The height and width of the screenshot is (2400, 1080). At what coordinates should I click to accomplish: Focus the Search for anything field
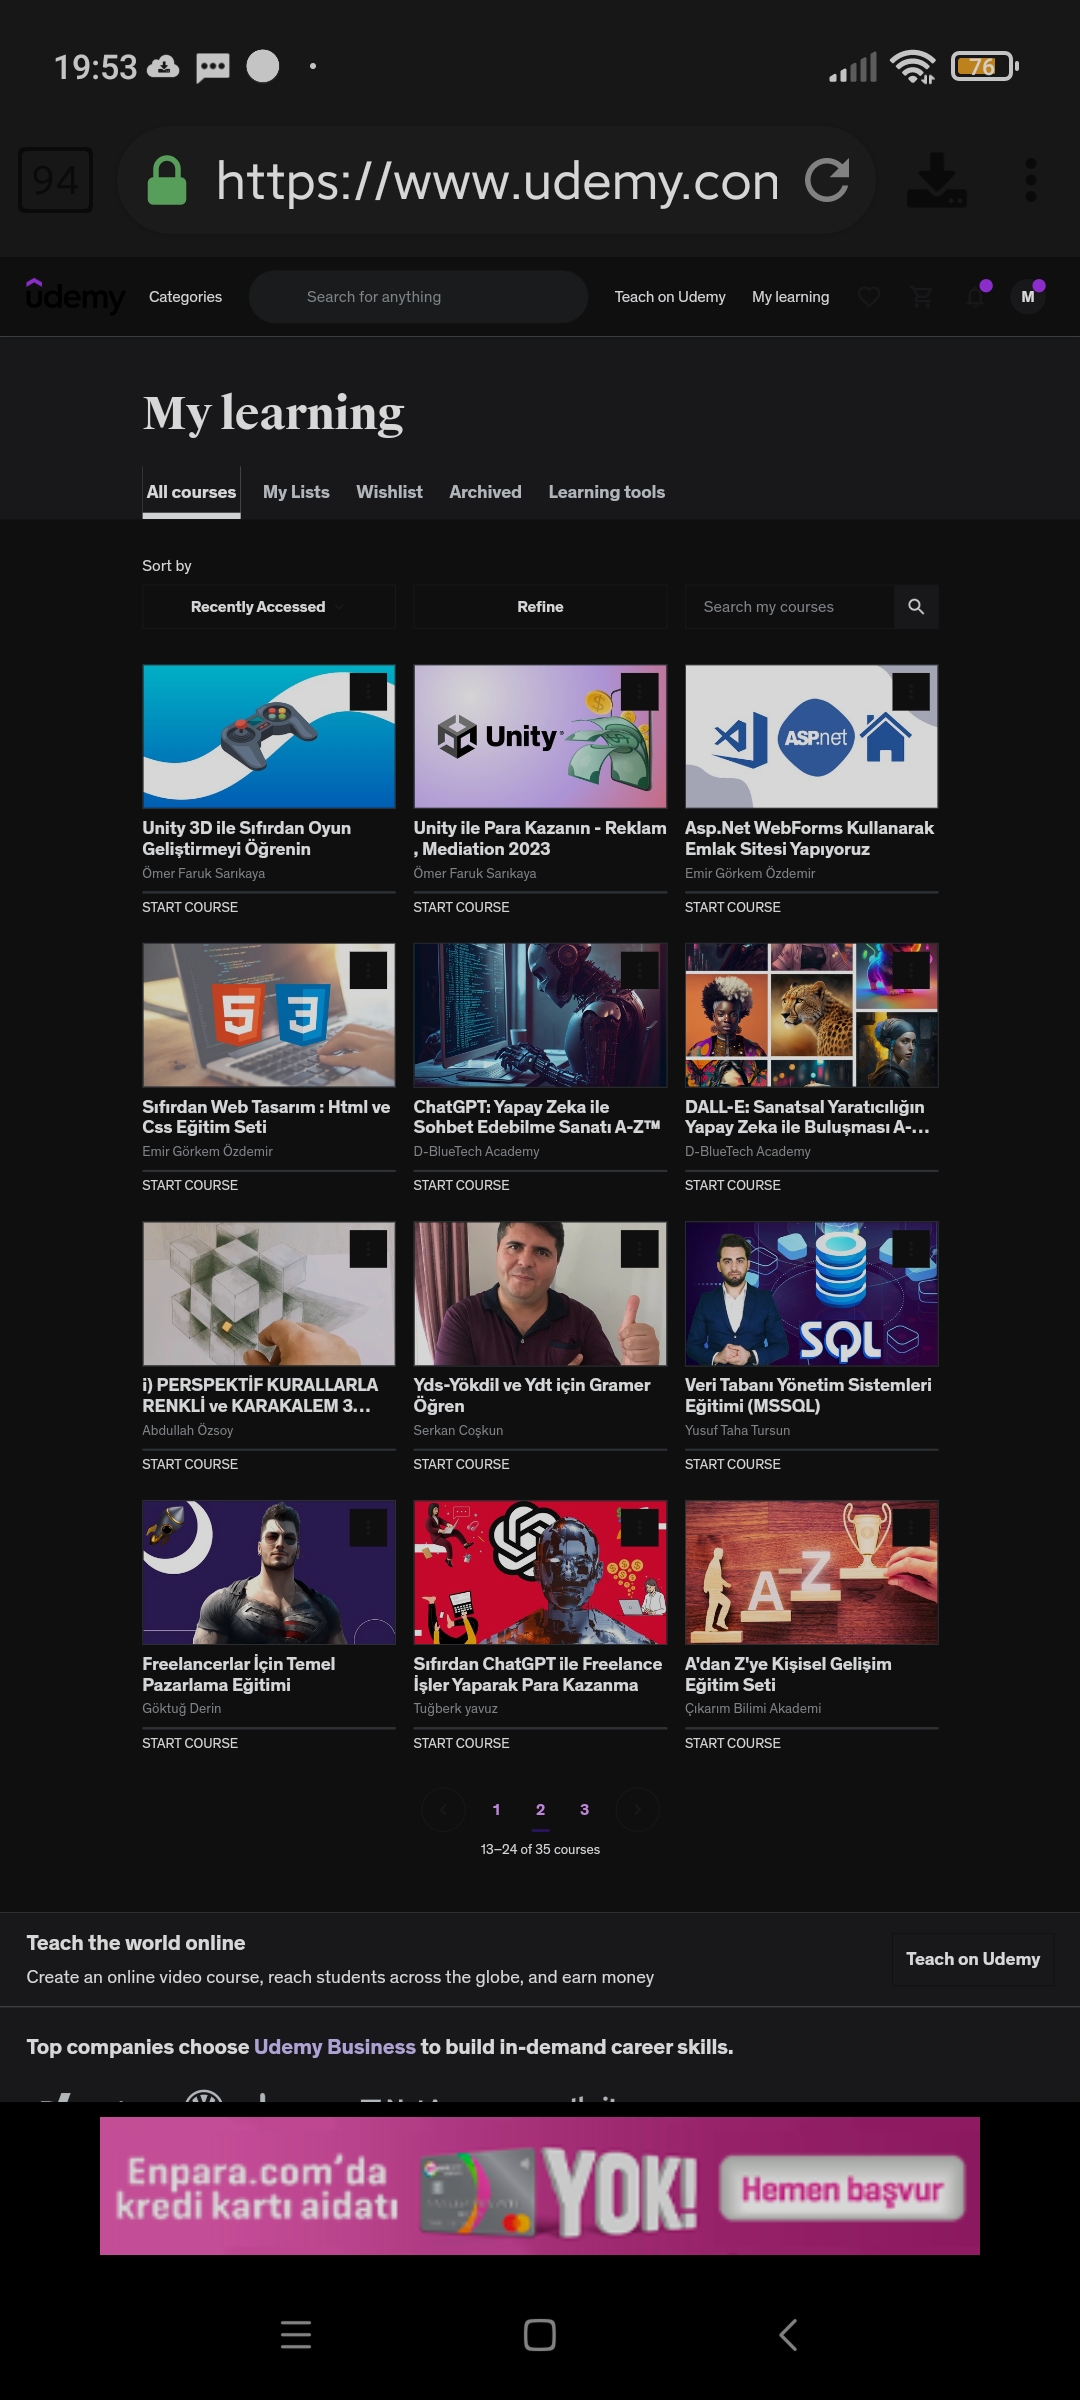click(x=418, y=297)
